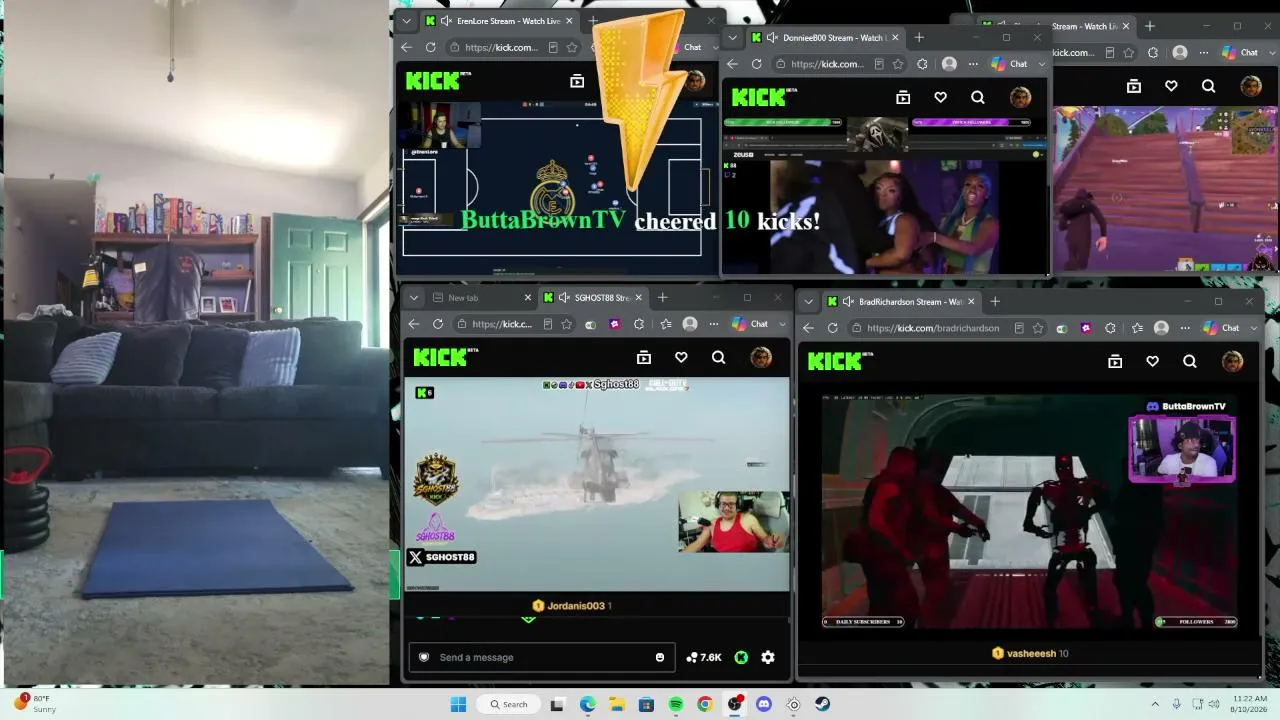1280x720 pixels.
Task: Open profile avatar in SGhost88 Kick window
Action: (x=761, y=357)
